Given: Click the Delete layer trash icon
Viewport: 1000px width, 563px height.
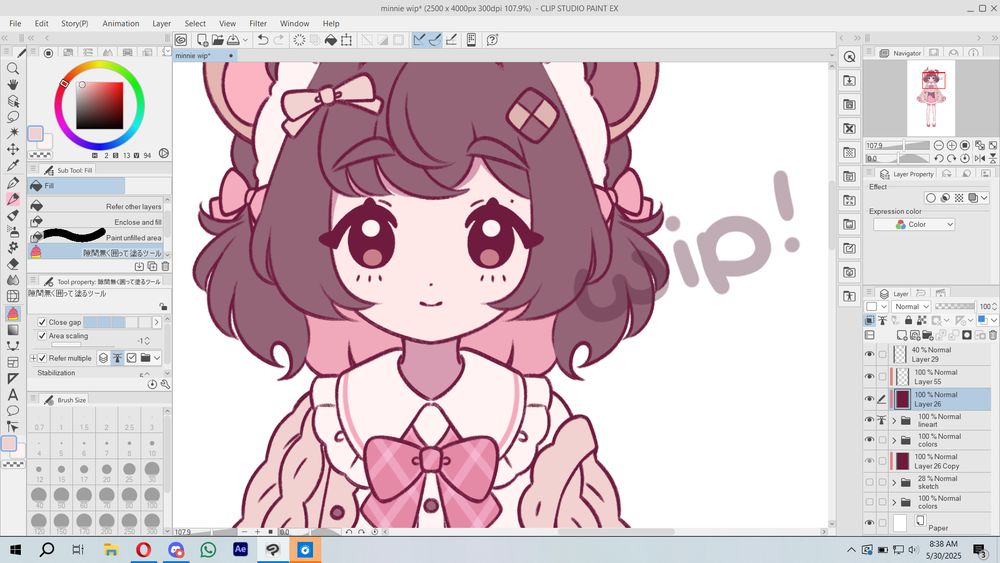Looking at the screenshot, I should coord(992,335).
